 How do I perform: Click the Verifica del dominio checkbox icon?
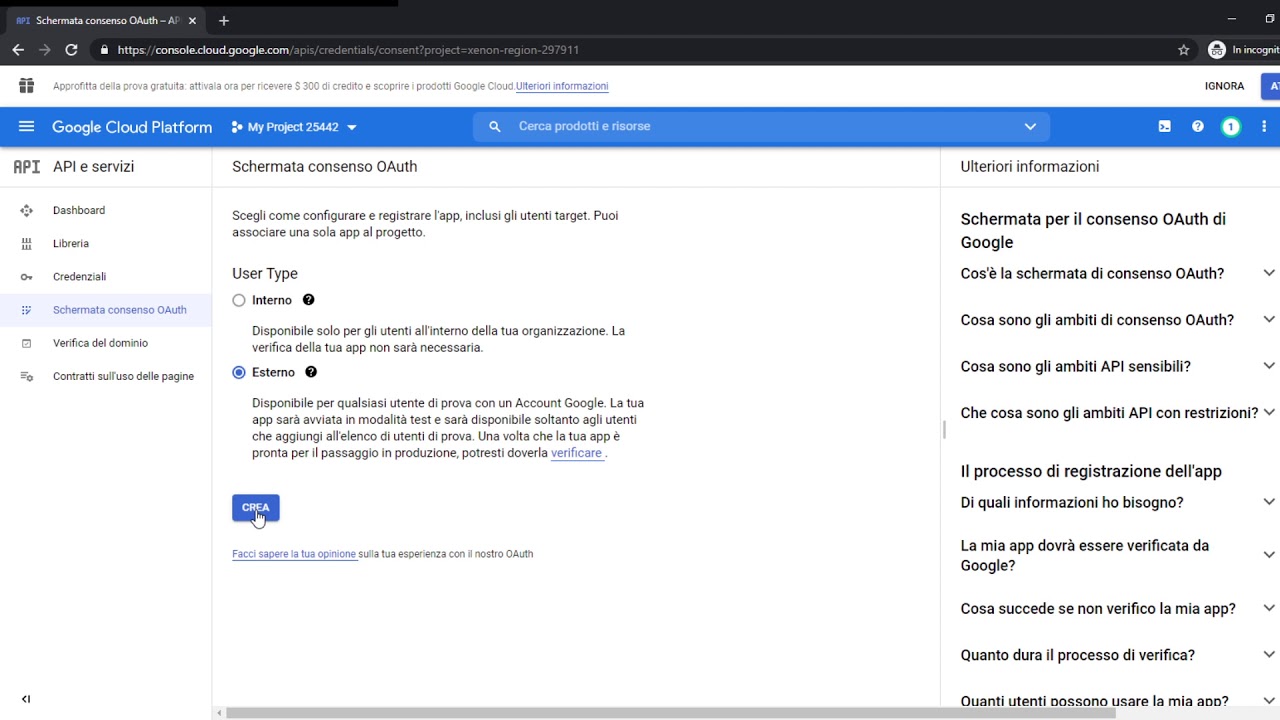pos(26,343)
